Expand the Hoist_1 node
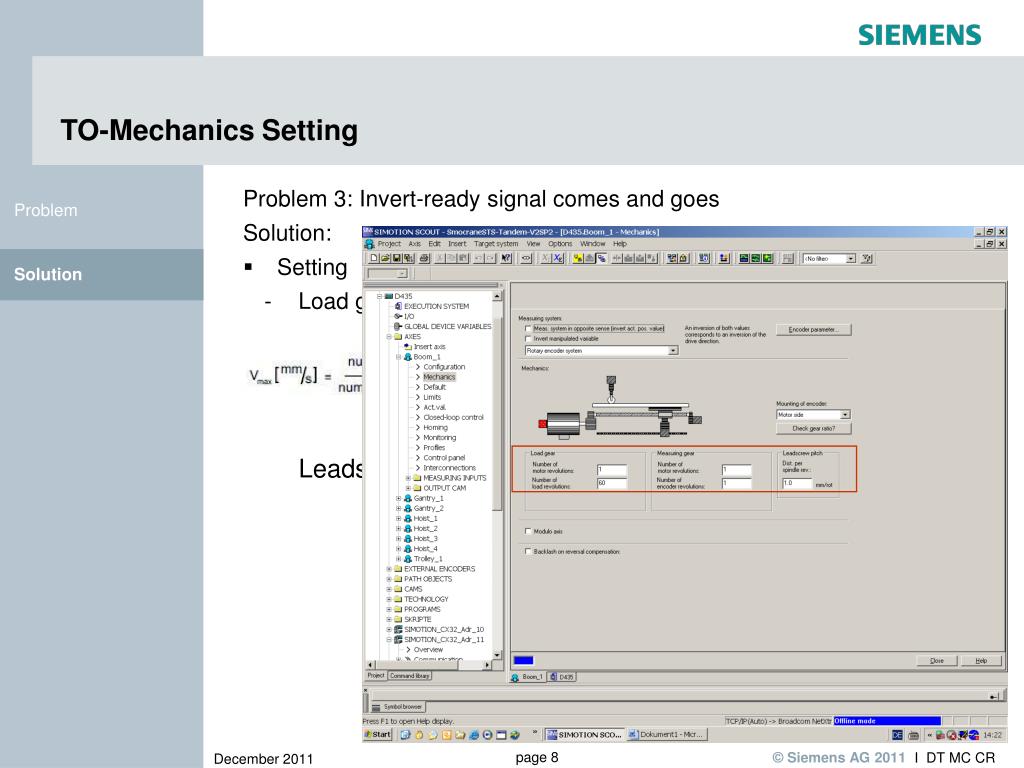 click(x=398, y=519)
